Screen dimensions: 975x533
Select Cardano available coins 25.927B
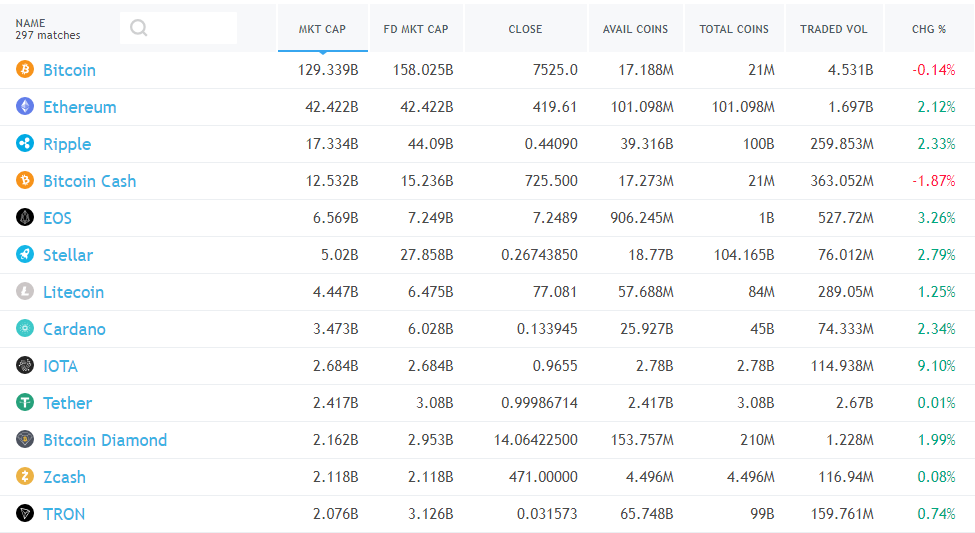point(647,329)
